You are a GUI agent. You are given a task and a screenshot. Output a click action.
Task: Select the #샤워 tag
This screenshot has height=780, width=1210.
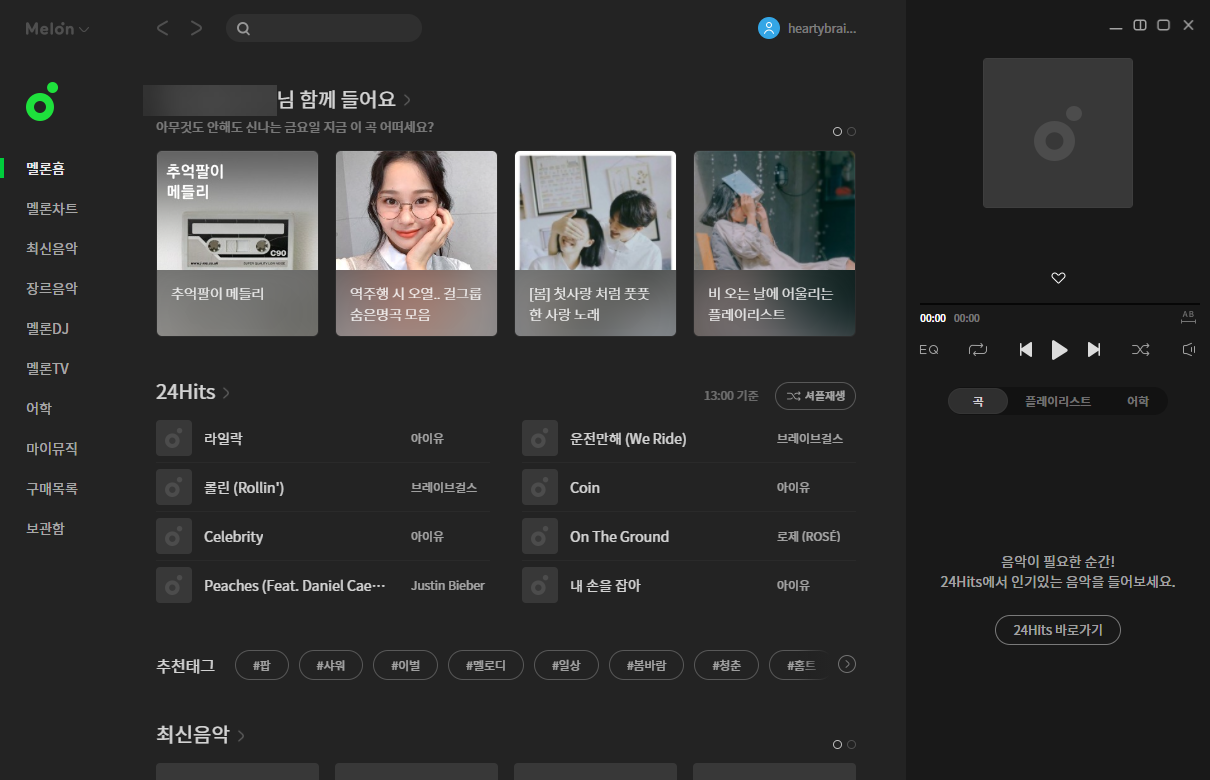tap(331, 665)
